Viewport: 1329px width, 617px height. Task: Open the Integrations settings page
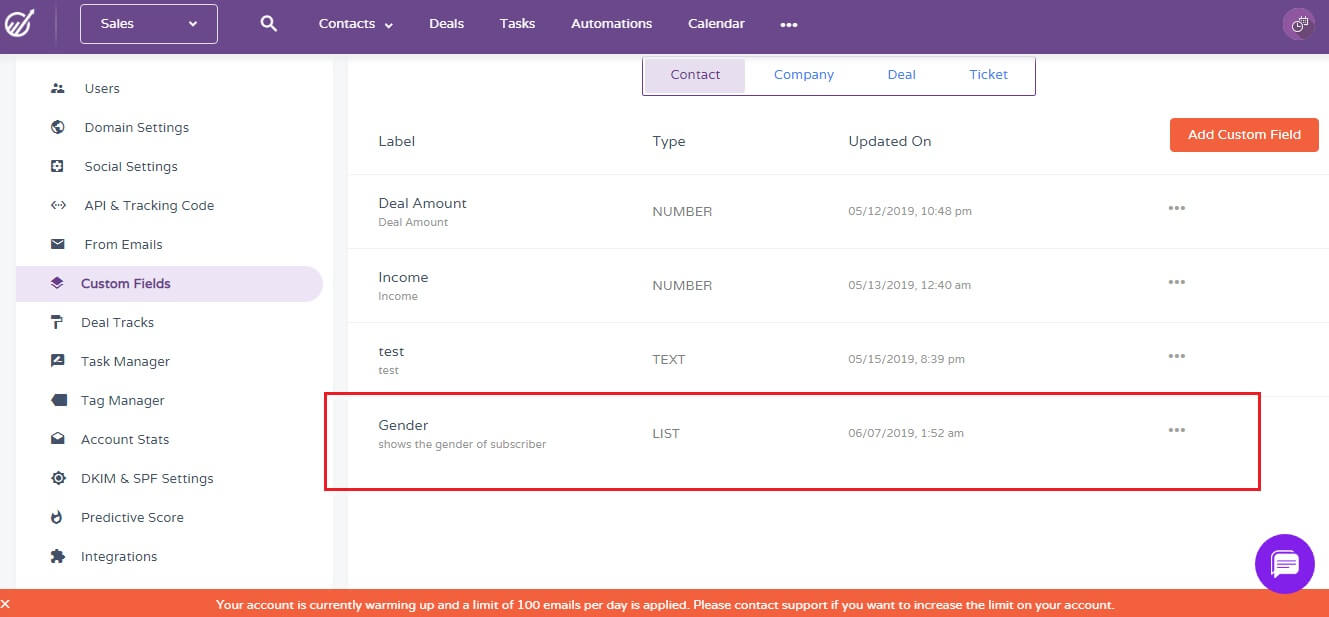(x=118, y=556)
